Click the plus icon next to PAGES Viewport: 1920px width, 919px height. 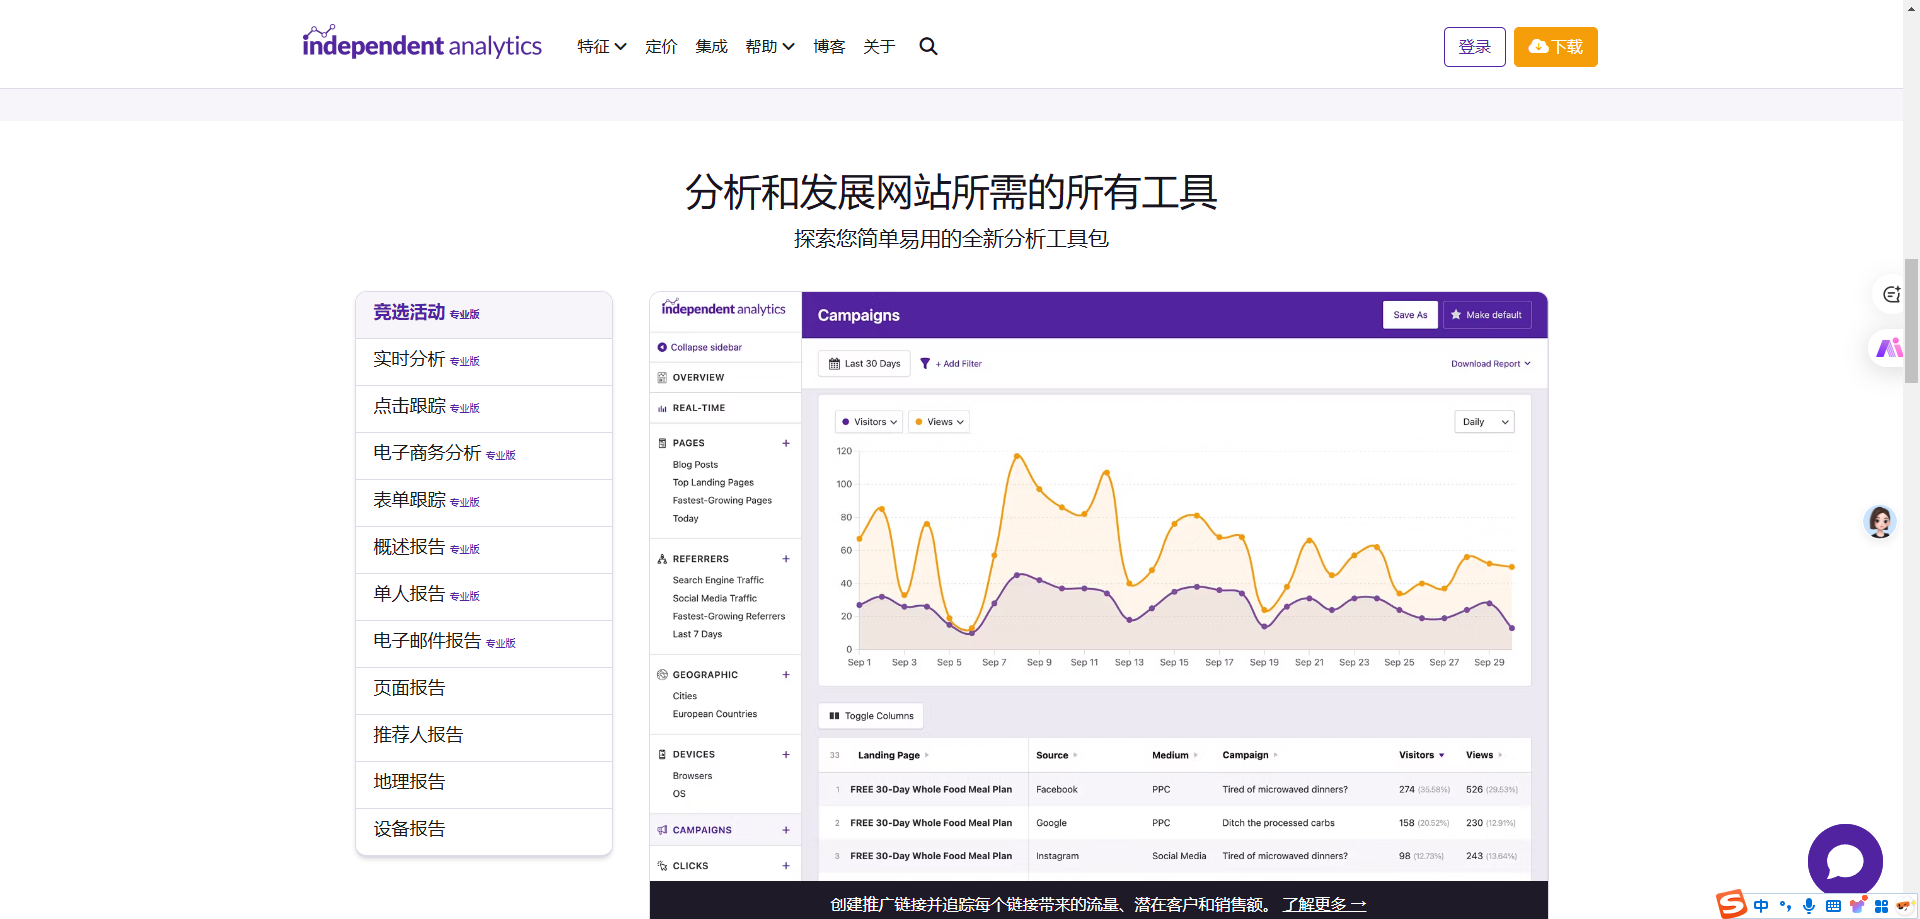tap(786, 443)
